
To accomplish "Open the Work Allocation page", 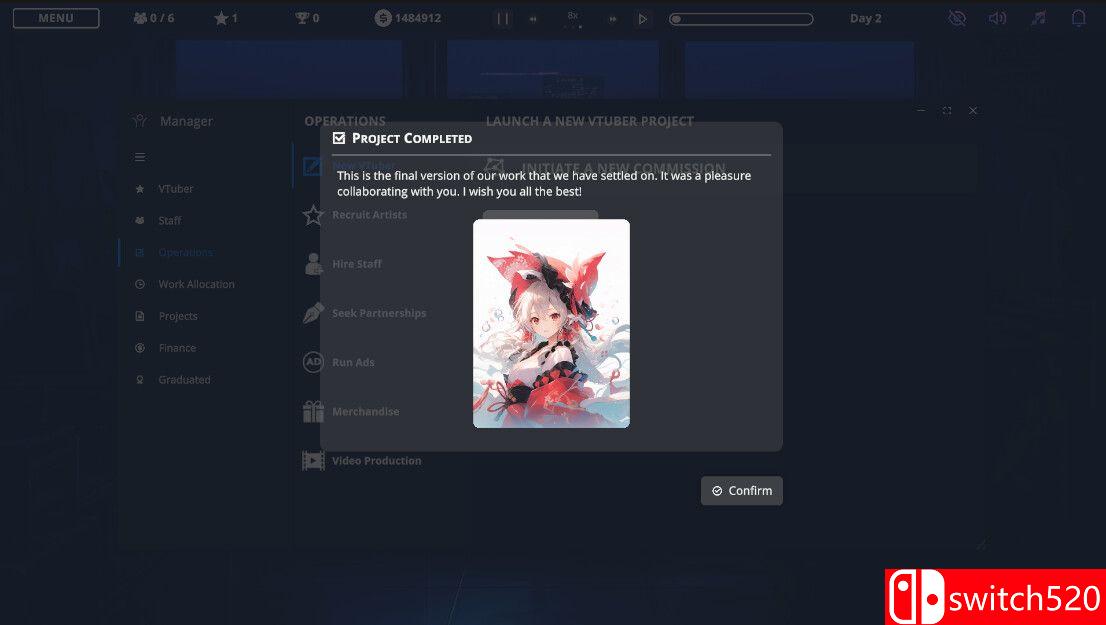I will 195,284.
